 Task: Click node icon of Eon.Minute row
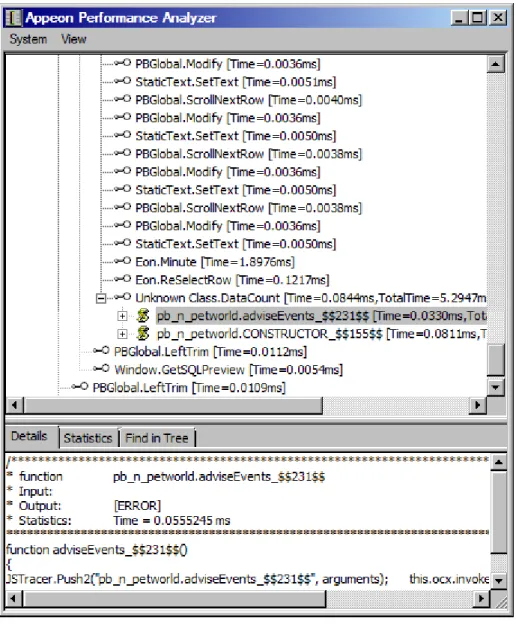[123, 261]
